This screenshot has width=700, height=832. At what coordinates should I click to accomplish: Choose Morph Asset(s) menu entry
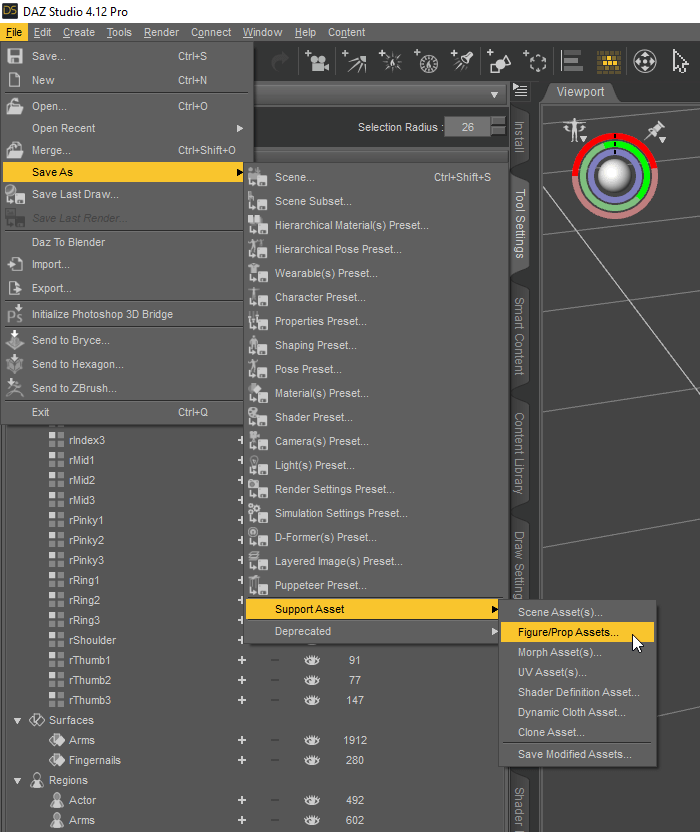coord(577,652)
